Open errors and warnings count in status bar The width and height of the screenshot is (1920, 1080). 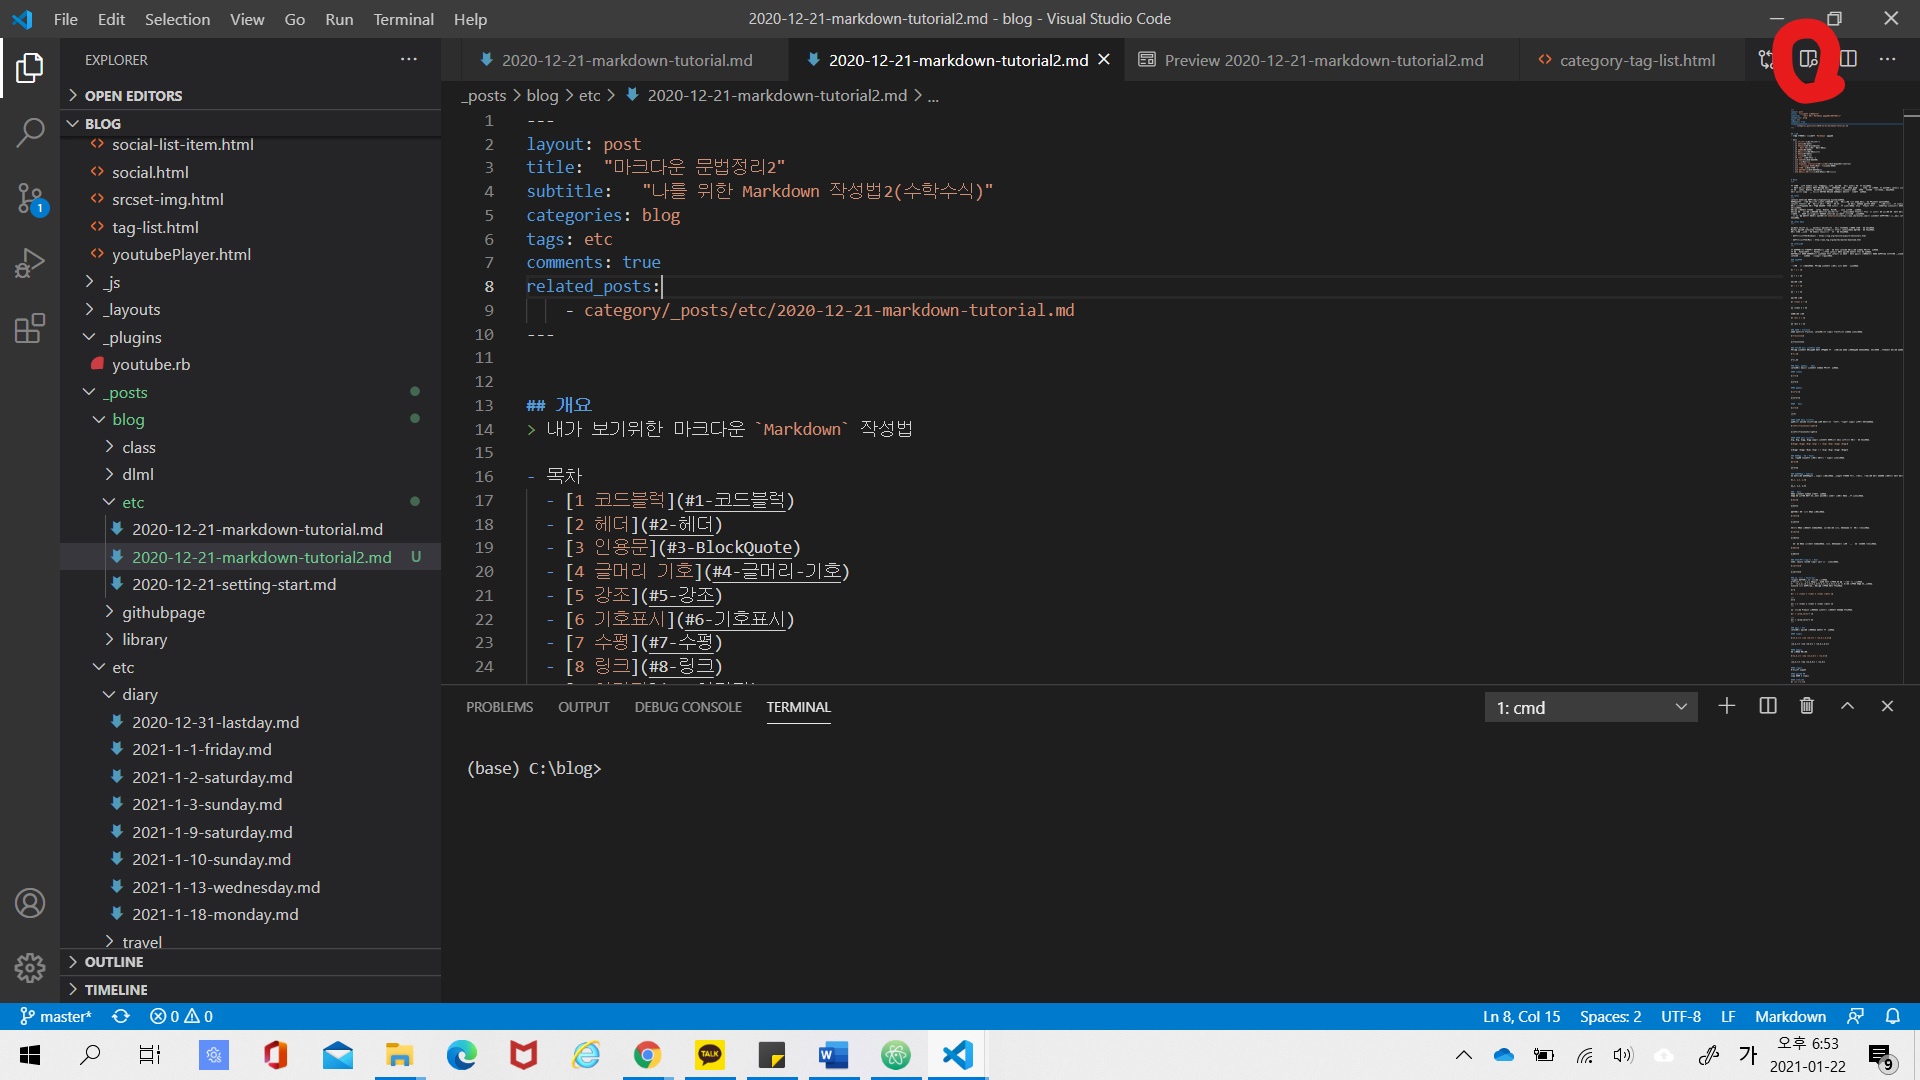pos(181,1016)
